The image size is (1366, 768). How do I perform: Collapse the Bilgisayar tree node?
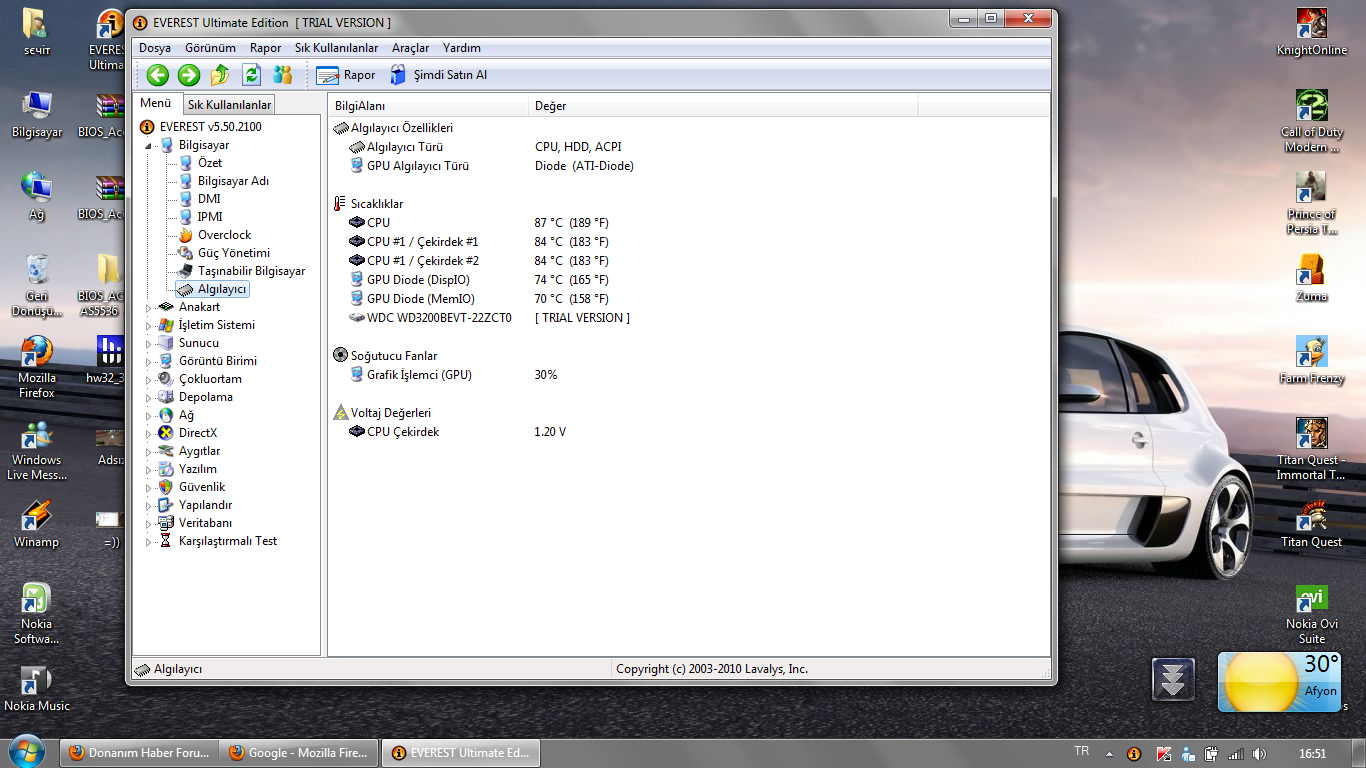[x=149, y=146]
